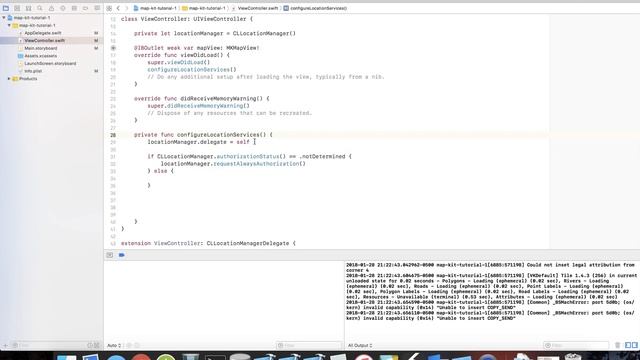The width and height of the screenshot is (640, 360).
Task: Show only the console pane
Action: point(635,345)
